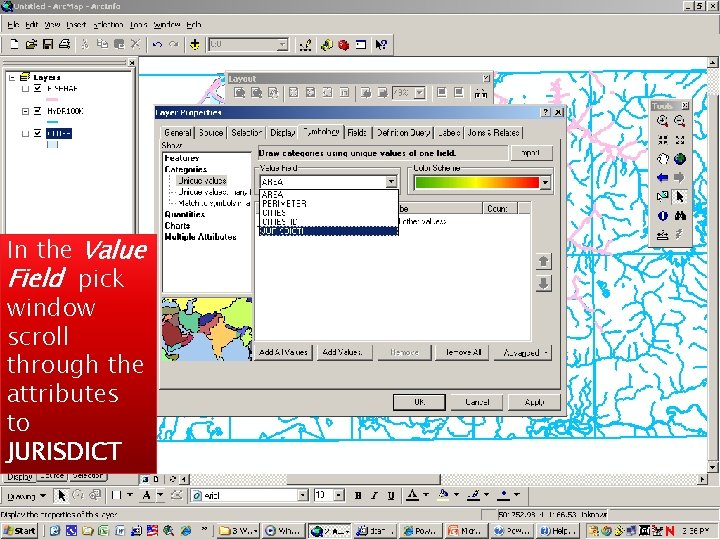The width and height of the screenshot is (720, 540).
Task: Choose JURISDICT from the field list
Action: coord(328,231)
